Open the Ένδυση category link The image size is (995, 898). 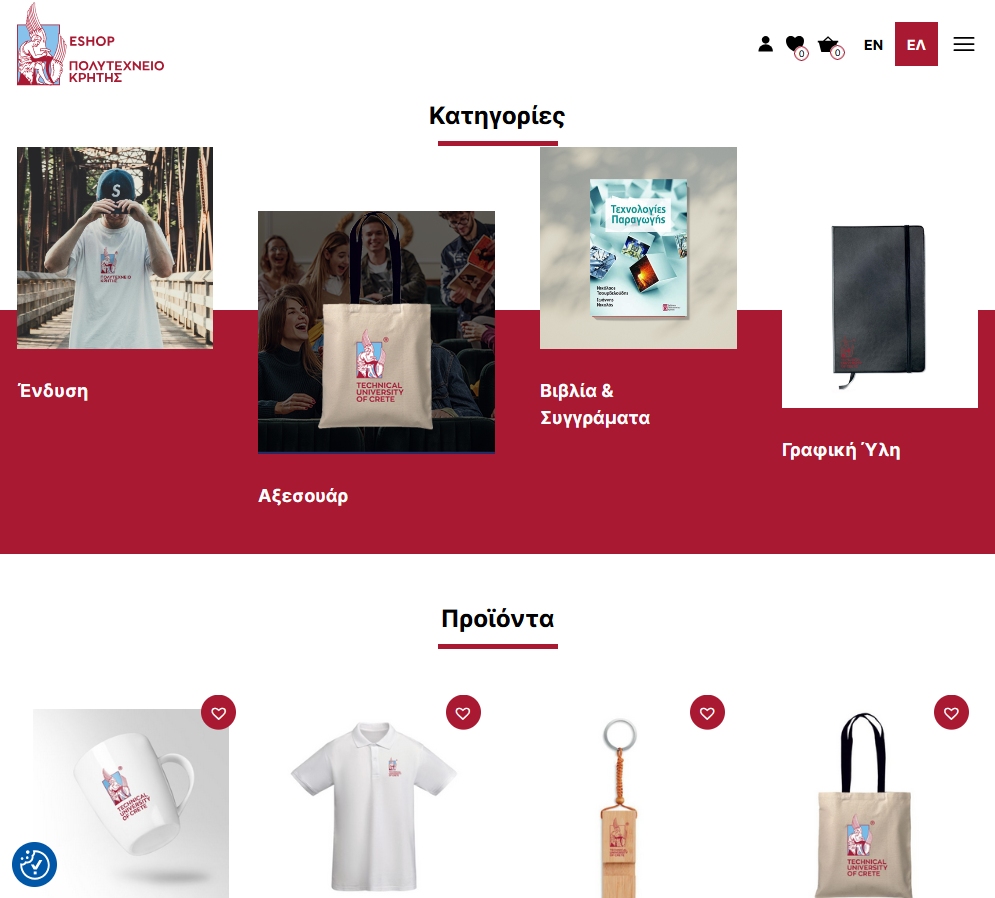point(53,391)
